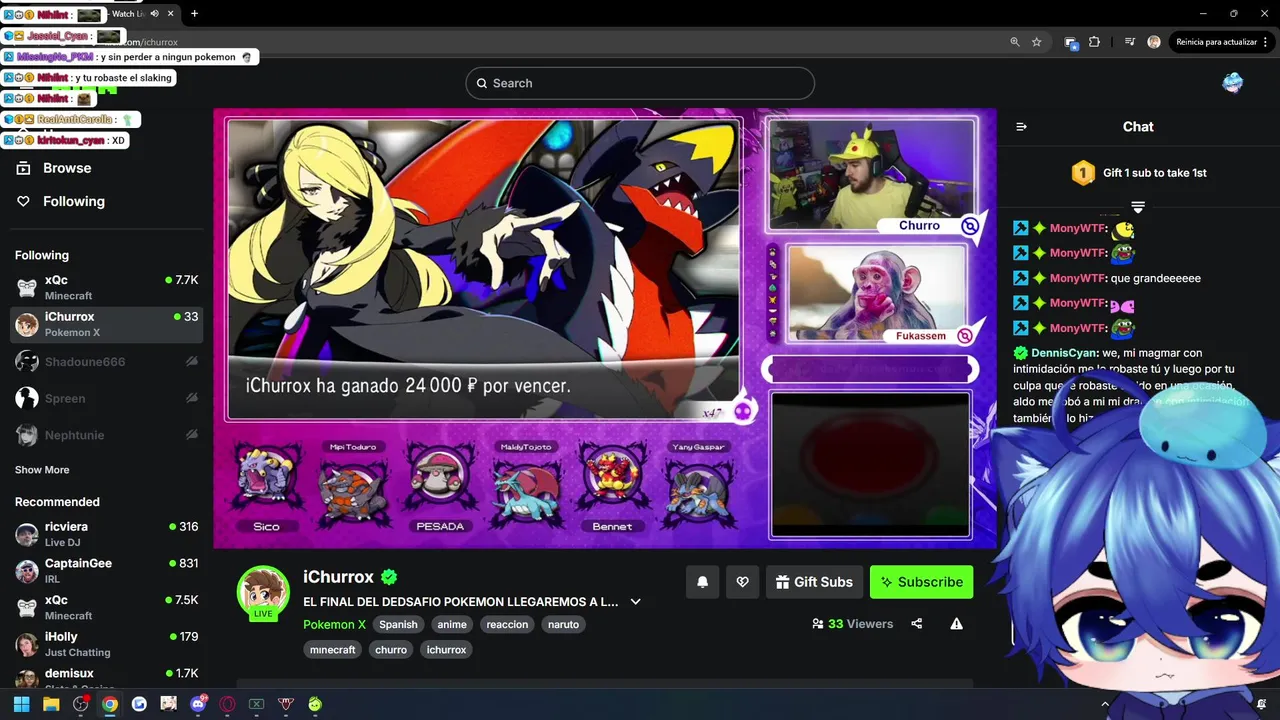Open File Explorer from taskbar
This screenshot has height=720, width=1280.
click(x=51, y=704)
